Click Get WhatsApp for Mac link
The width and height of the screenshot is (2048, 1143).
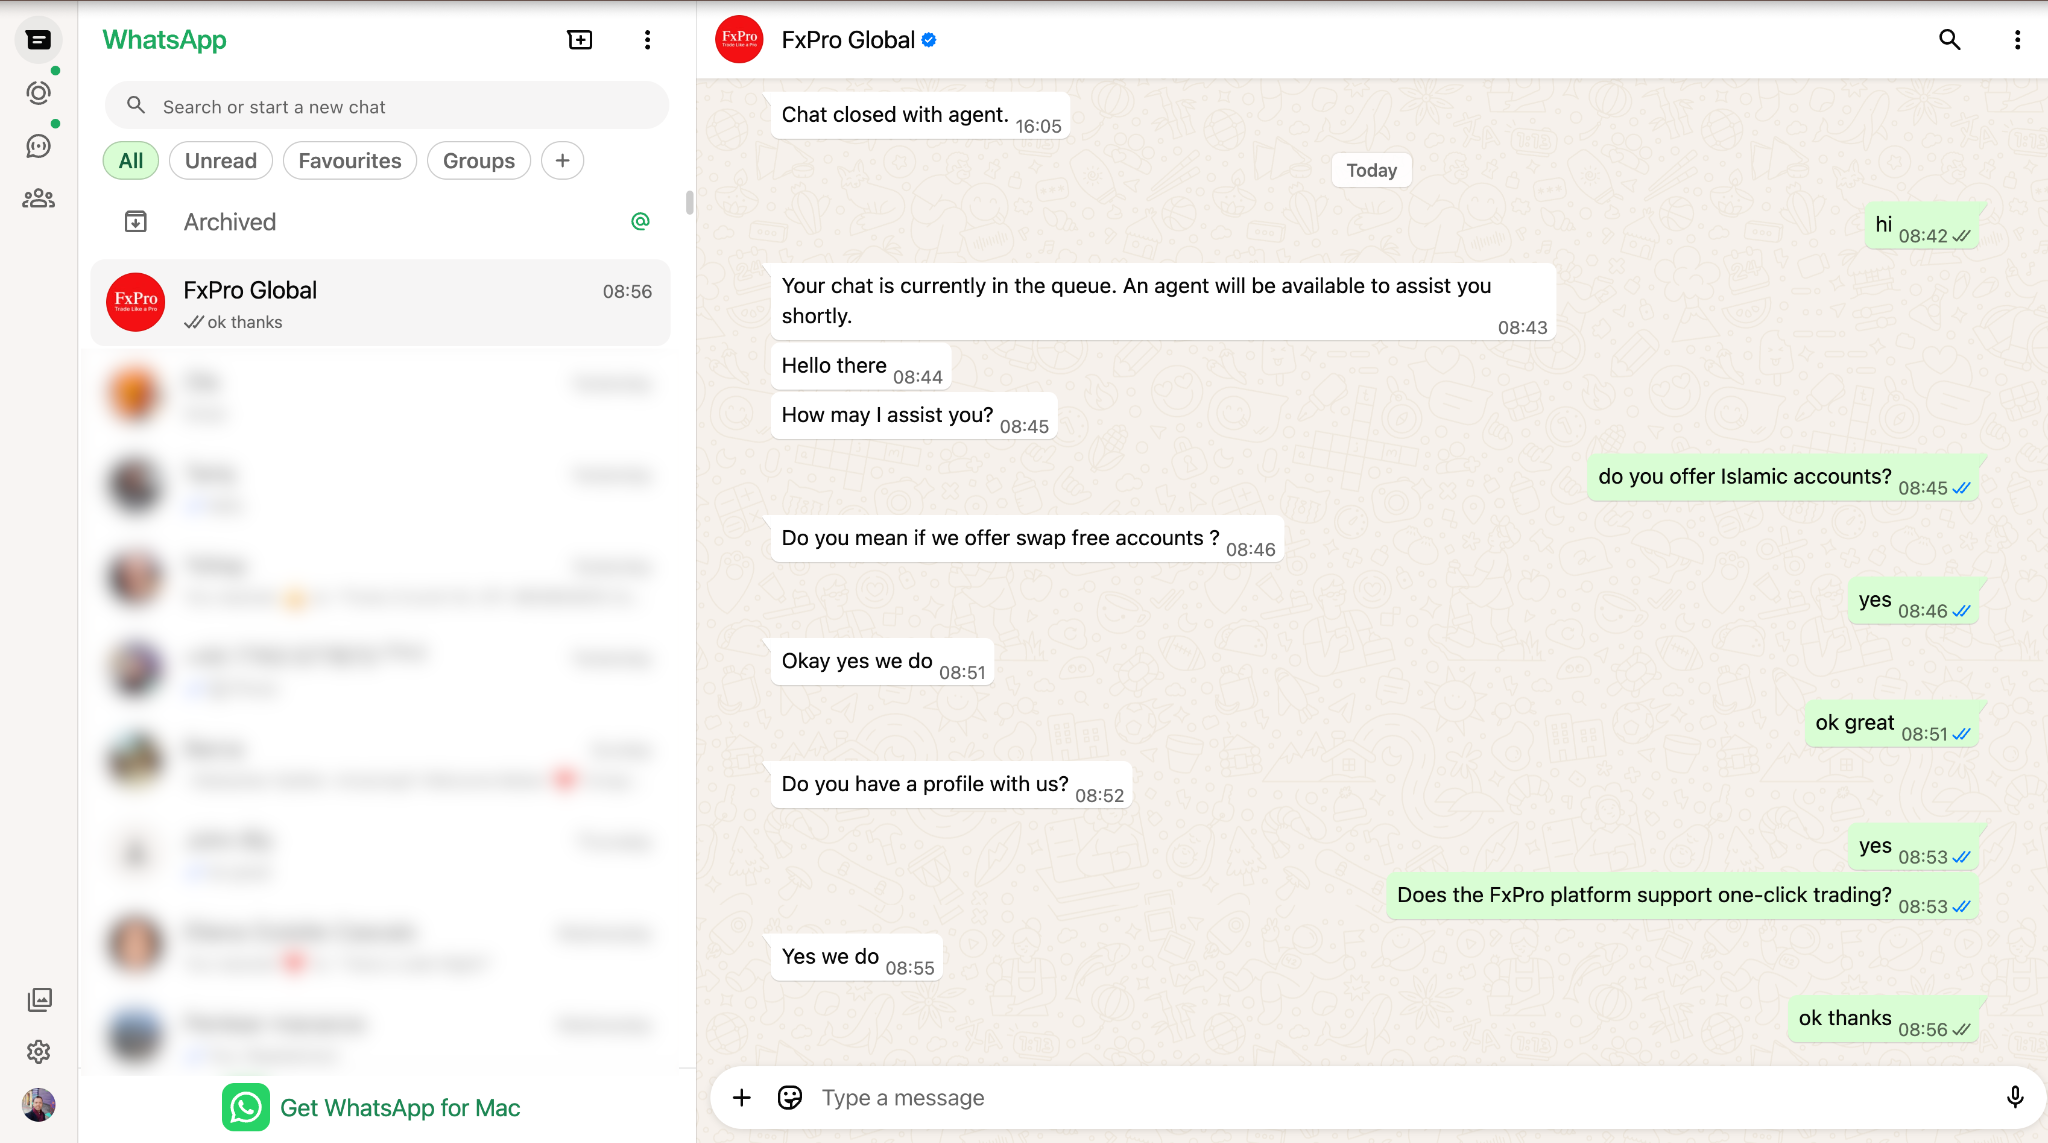pos(400,1107)
